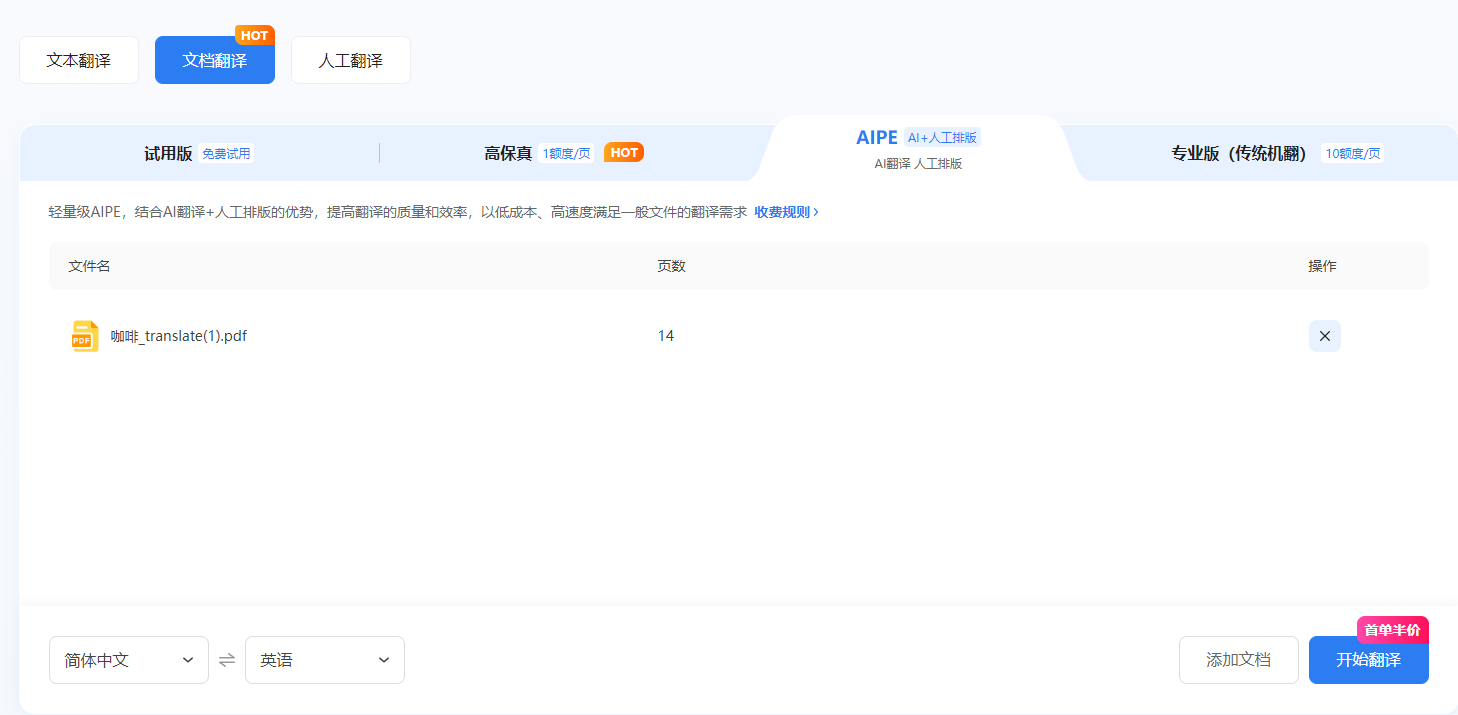This screenshot has width=1458, height=715.
Task: Click the 10额度/页 label on 专业版
Action: [1353, 153]
